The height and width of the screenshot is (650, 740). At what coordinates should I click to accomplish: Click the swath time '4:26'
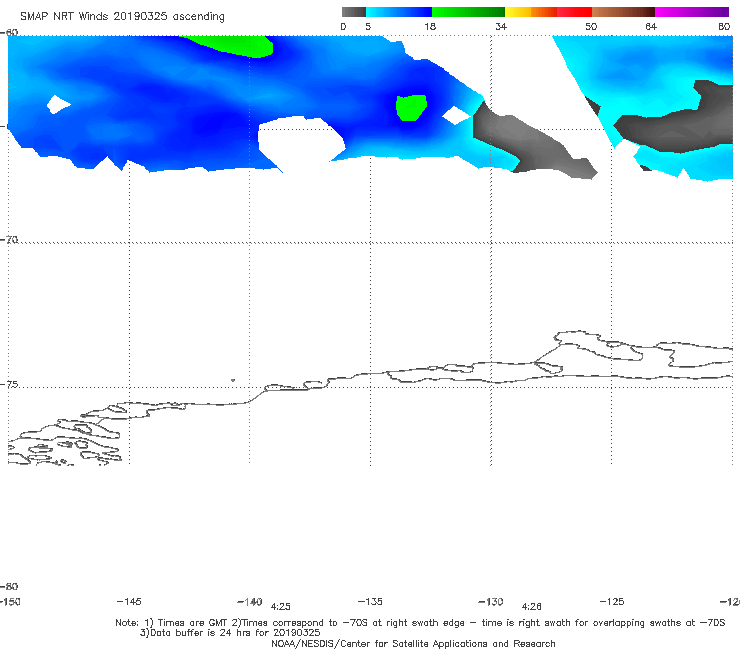(531, 607)
